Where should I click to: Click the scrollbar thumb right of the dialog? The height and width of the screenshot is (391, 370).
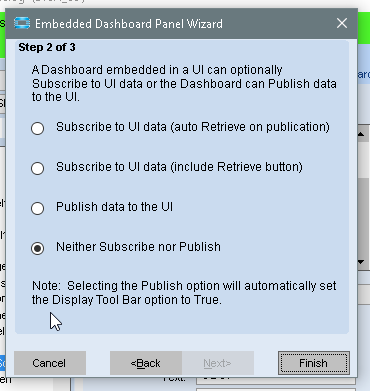[x=364, y=217]
